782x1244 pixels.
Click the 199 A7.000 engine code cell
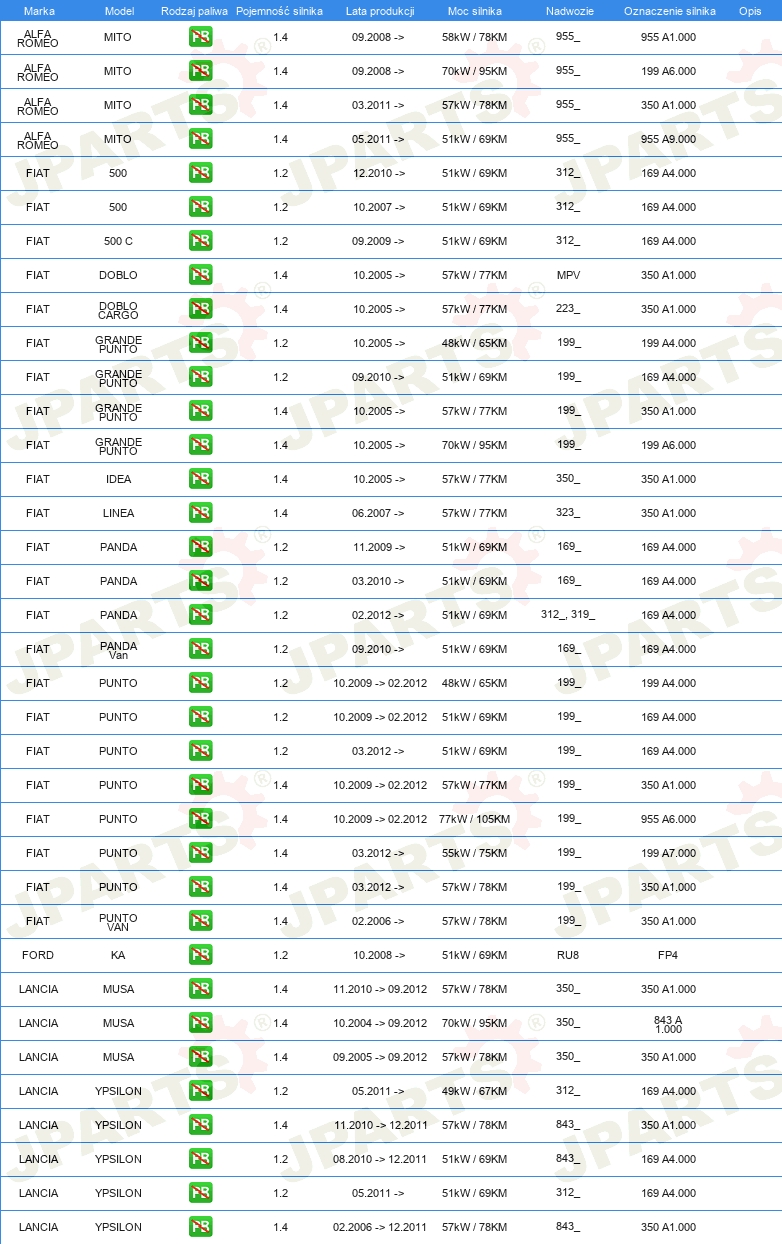[x=668, y=853]
